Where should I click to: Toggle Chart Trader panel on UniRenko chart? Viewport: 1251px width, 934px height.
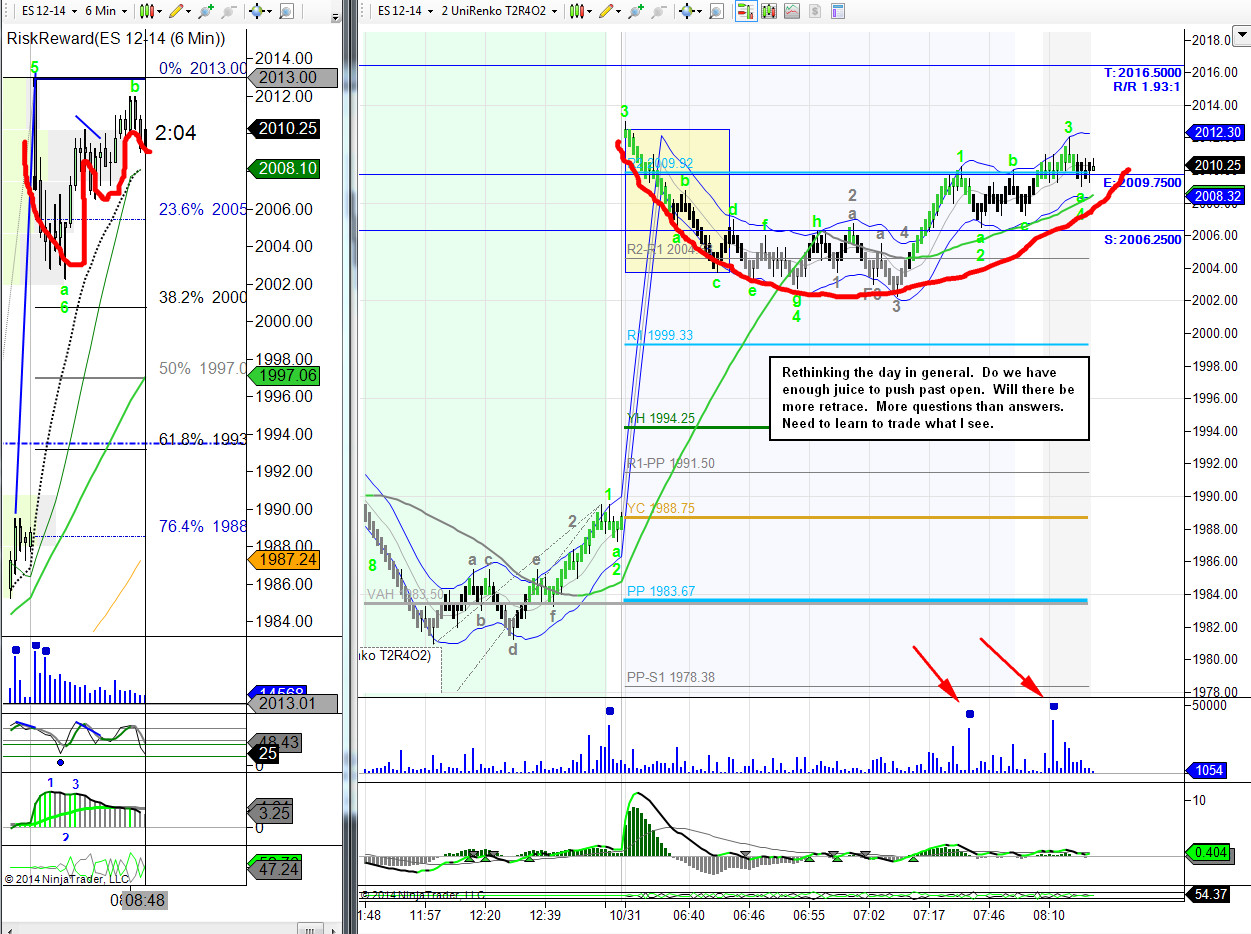click(x=745, y=11)
